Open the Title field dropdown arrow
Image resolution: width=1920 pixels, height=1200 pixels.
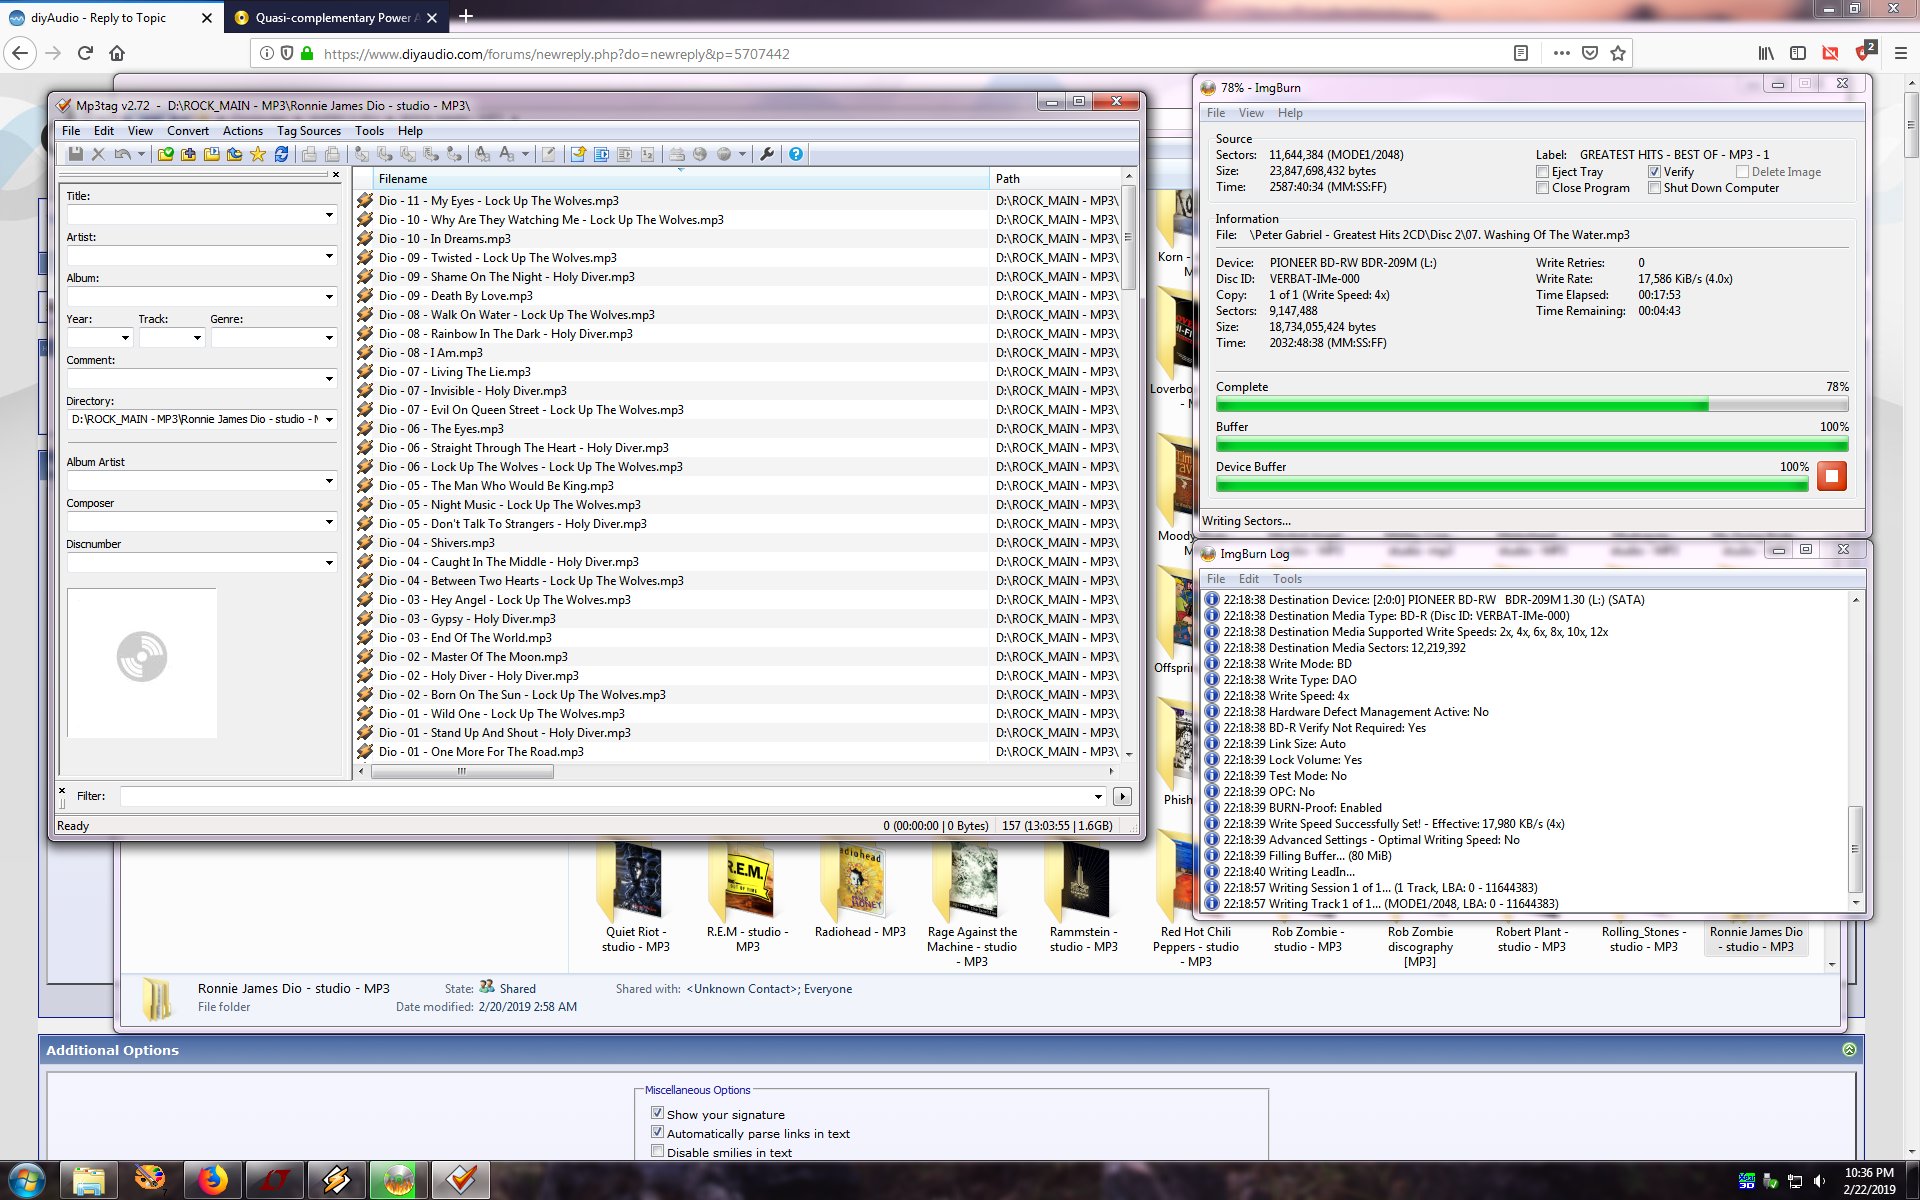(329, 215)
